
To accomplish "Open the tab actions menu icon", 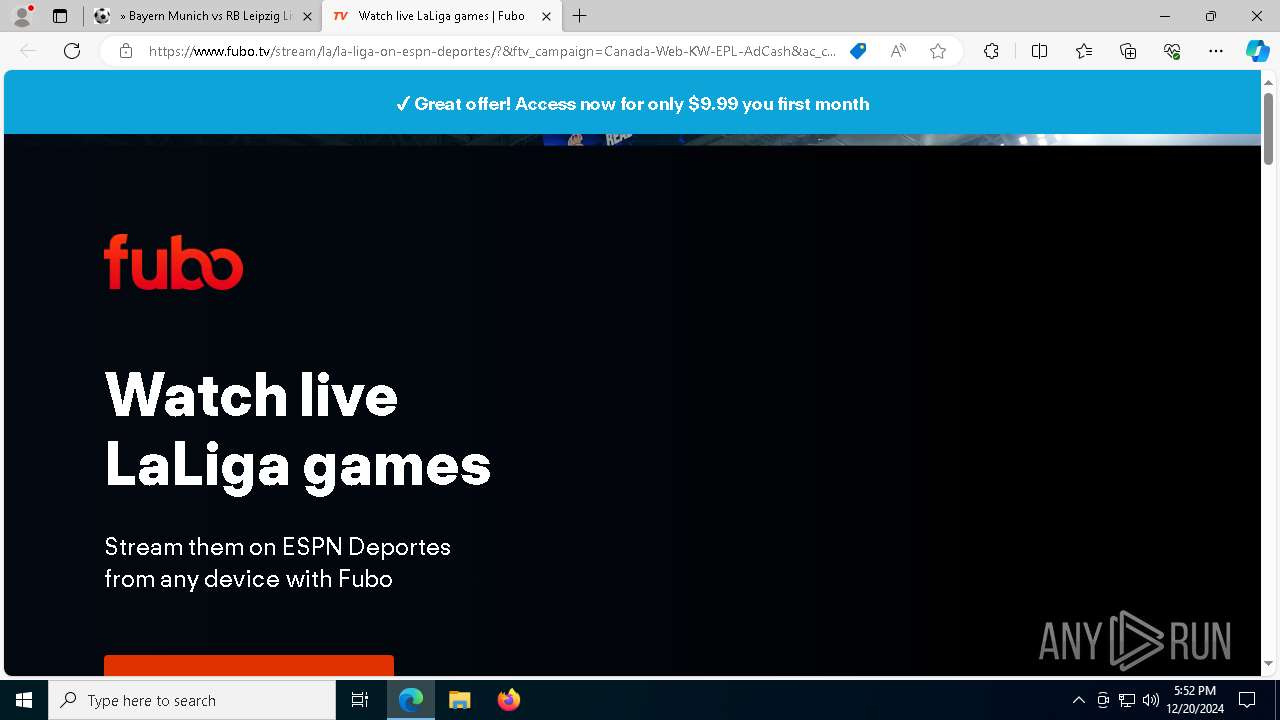I will pyautogui.click(x=60, y=16).
